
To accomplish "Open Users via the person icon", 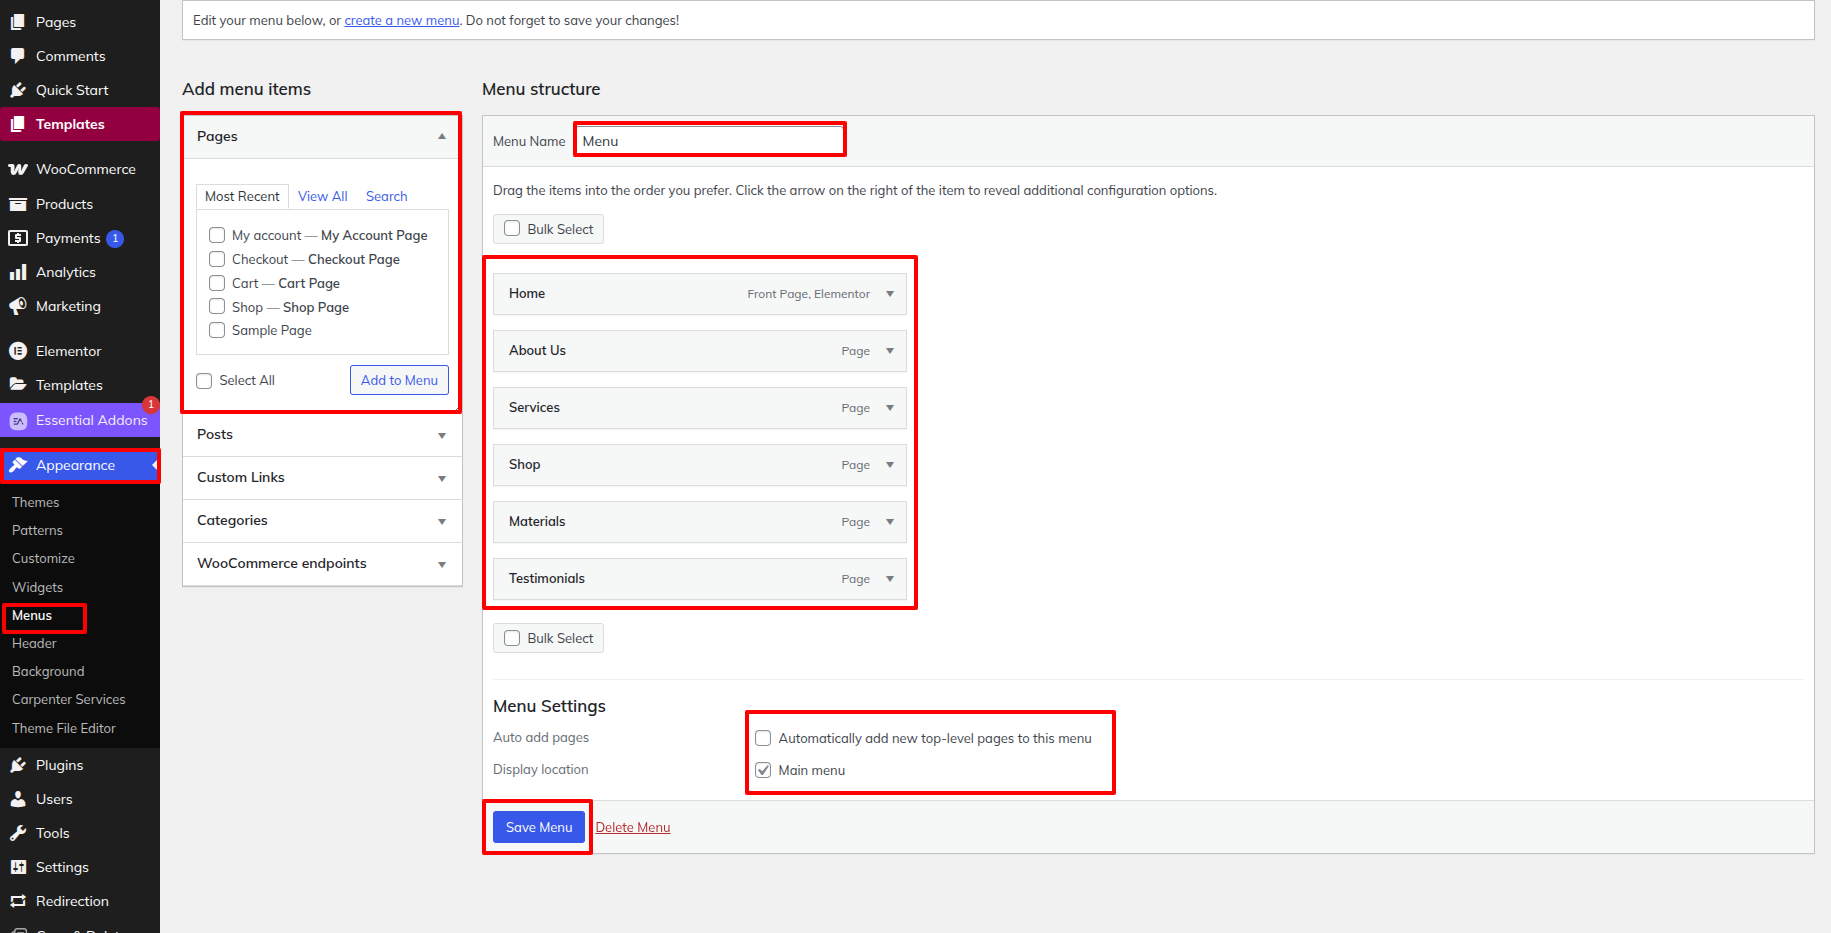I will click(18, 799).
